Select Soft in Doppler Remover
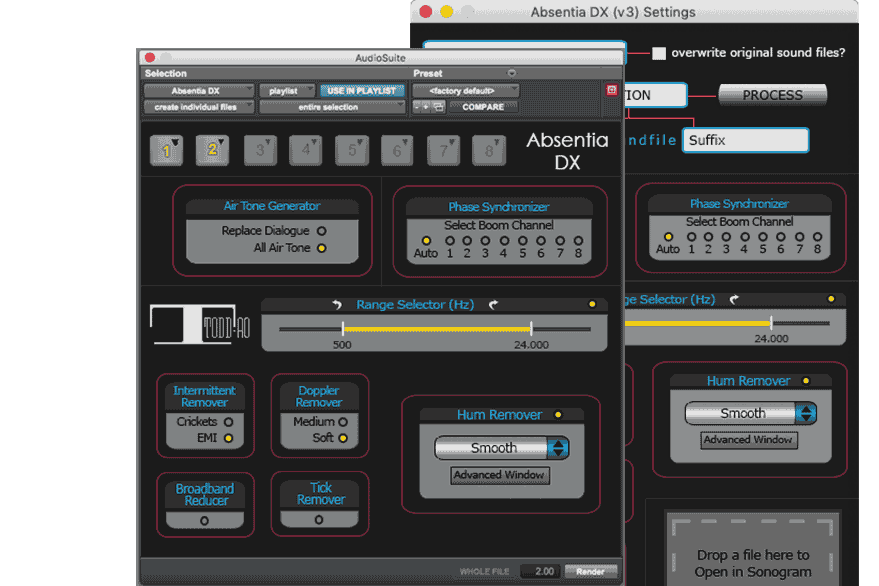This screenshot has width=879, height=586. coord(343,438)
